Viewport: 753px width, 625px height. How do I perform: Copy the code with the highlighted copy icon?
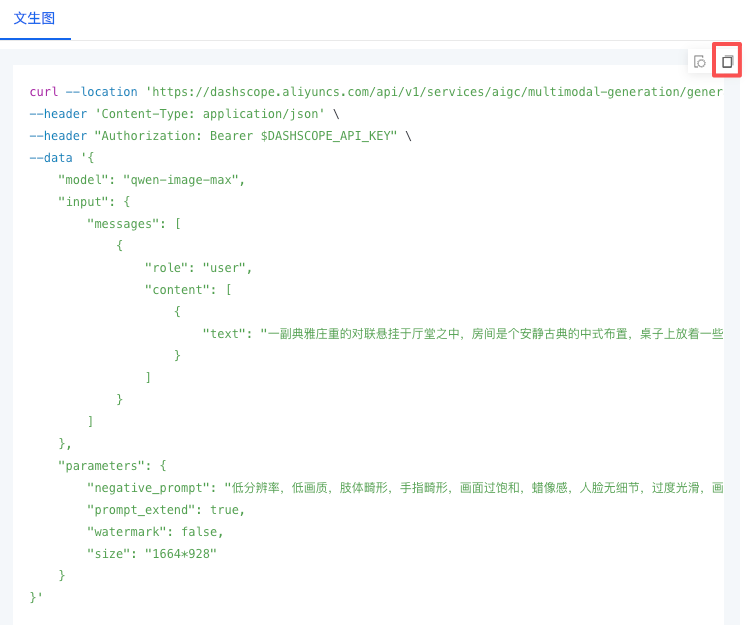click(x=727, y=62)
